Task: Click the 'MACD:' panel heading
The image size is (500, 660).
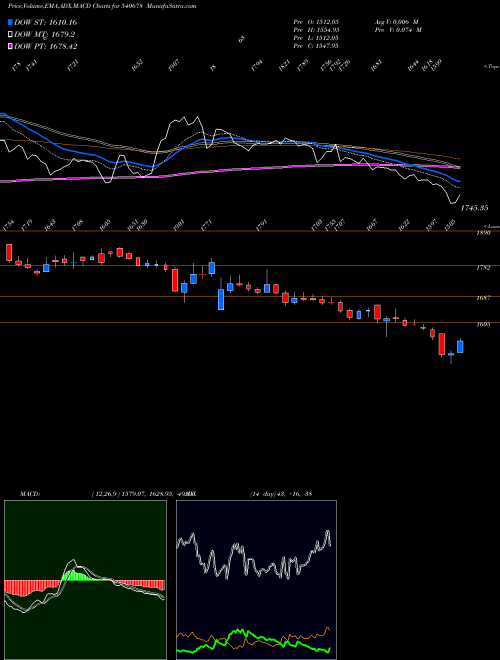Action: tap(30, 494)
